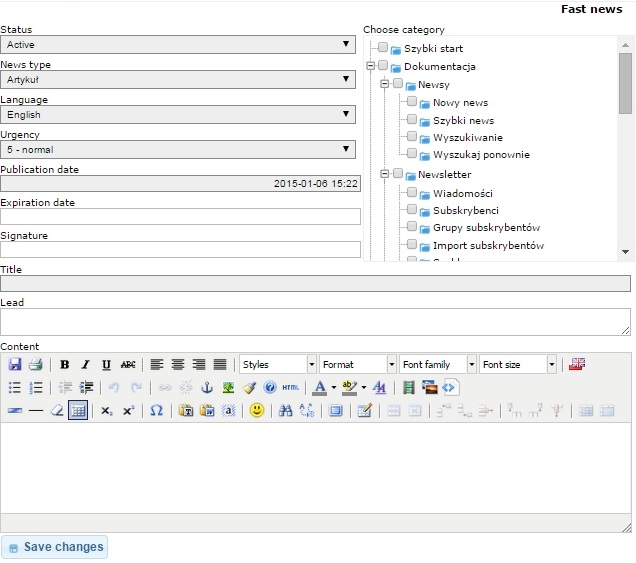Collapse the Newsy tree node

(385, 84)
